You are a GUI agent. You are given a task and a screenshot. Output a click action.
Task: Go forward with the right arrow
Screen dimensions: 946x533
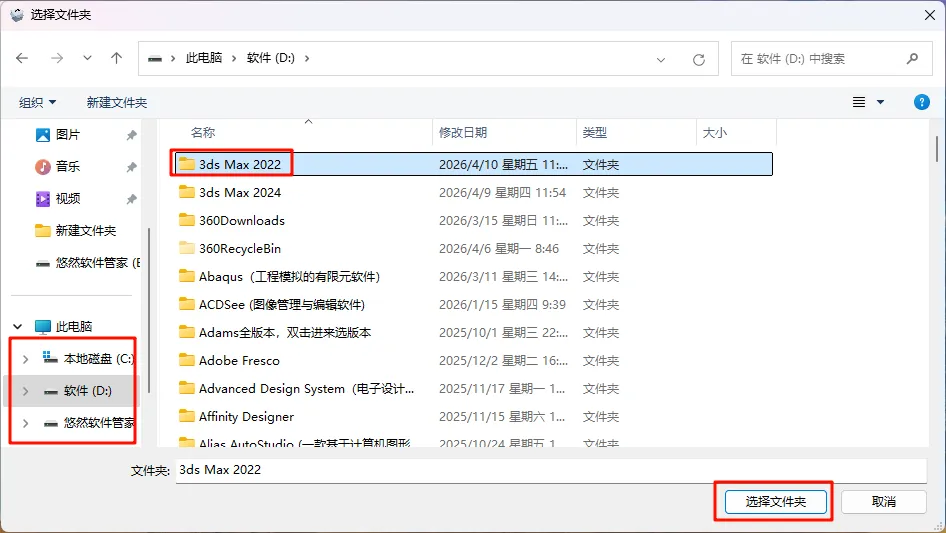pyautogui.click(x=57, y=58)
